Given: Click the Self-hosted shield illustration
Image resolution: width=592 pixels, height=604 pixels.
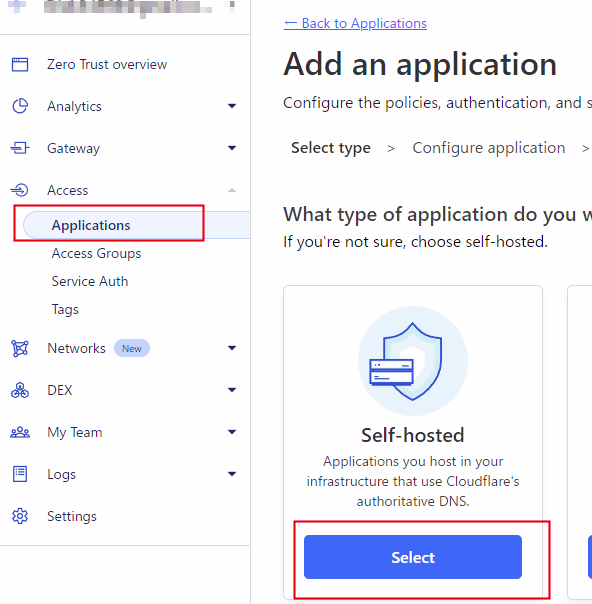Looking at the screenshot, I should (413, 361).
